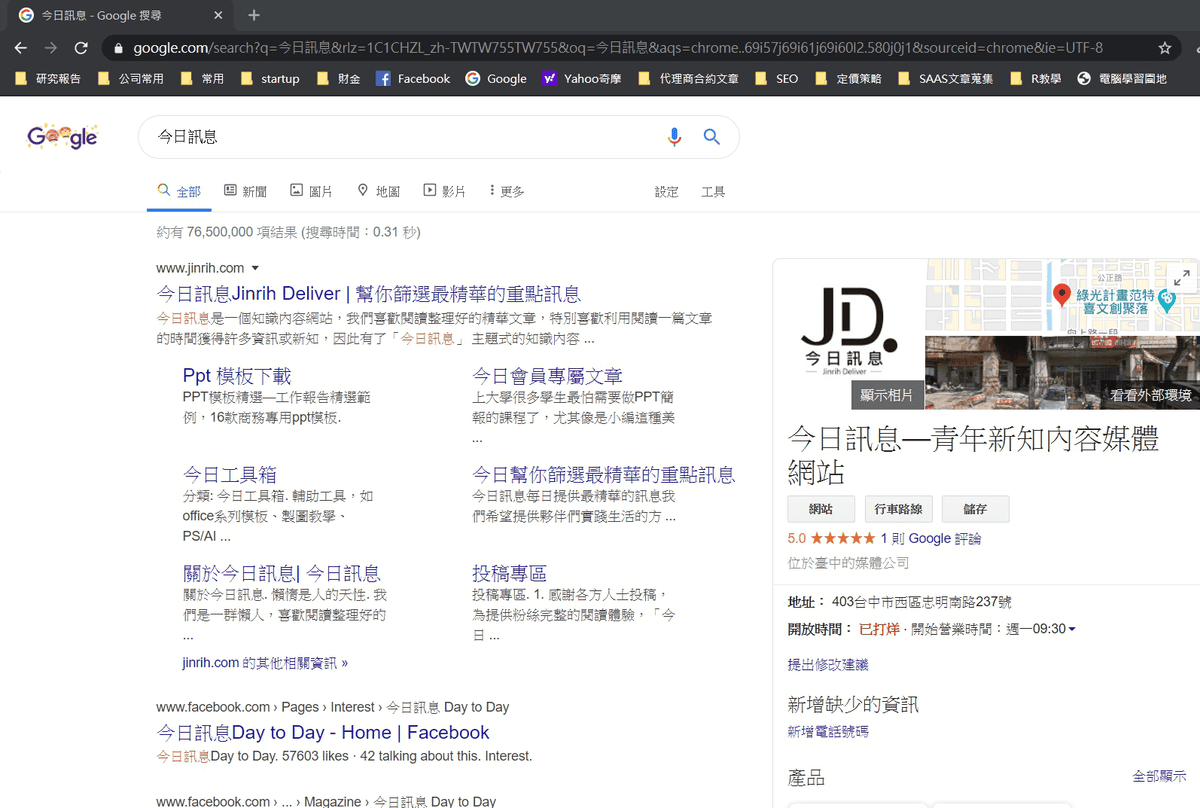Click the 看看外部環境 street view thumbnail
Screen dimensions: 1200x808
[1062, 372]
